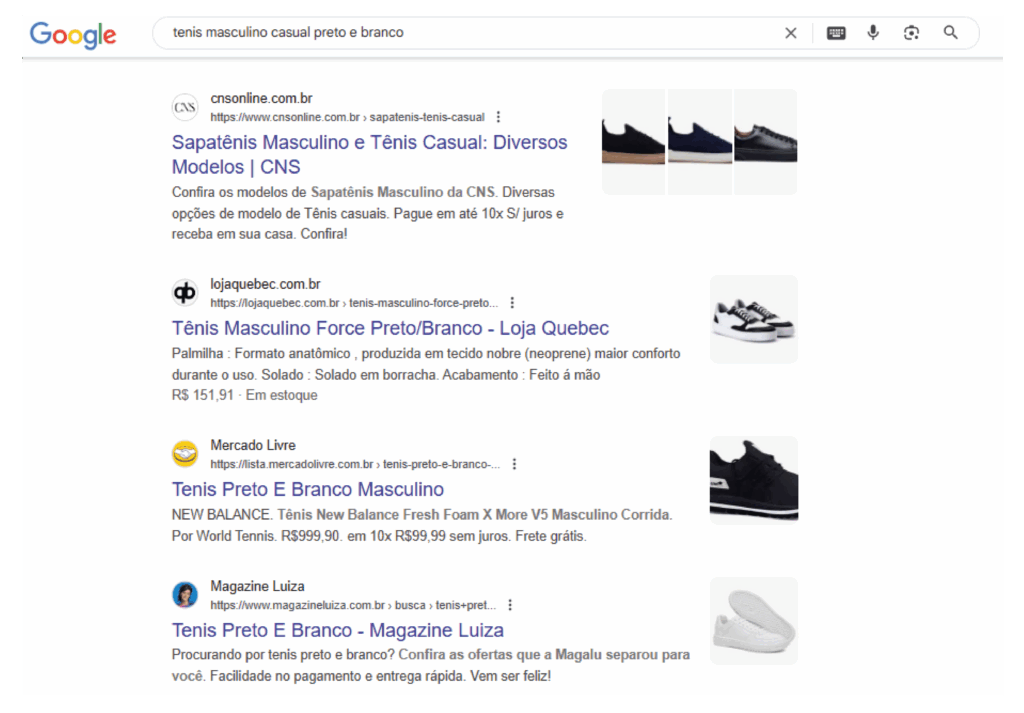The height and width of the screenshot is (713, 1024).
Task: Click navy blue shoe thumbnail
Action: click(699, 142)
